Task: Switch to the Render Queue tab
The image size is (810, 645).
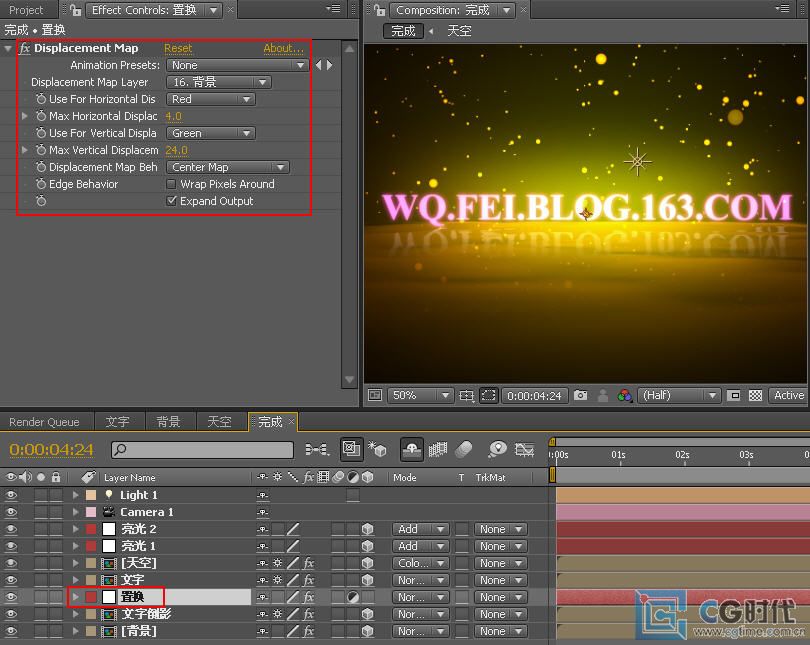Action: (44, 422)
